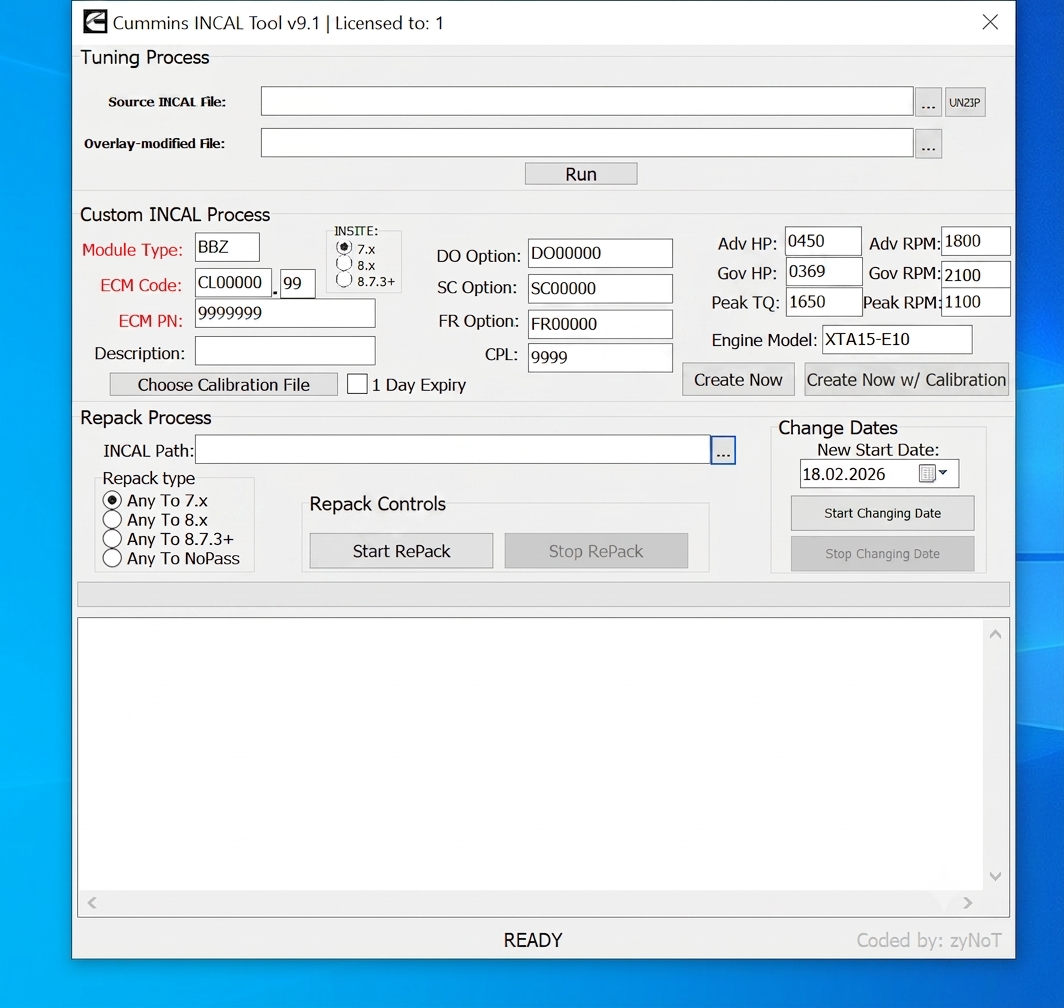Browse for Overlay-modified File with ellipsis button
The width and height of the screenshot is (1064, 1008).
coord(928,144)
